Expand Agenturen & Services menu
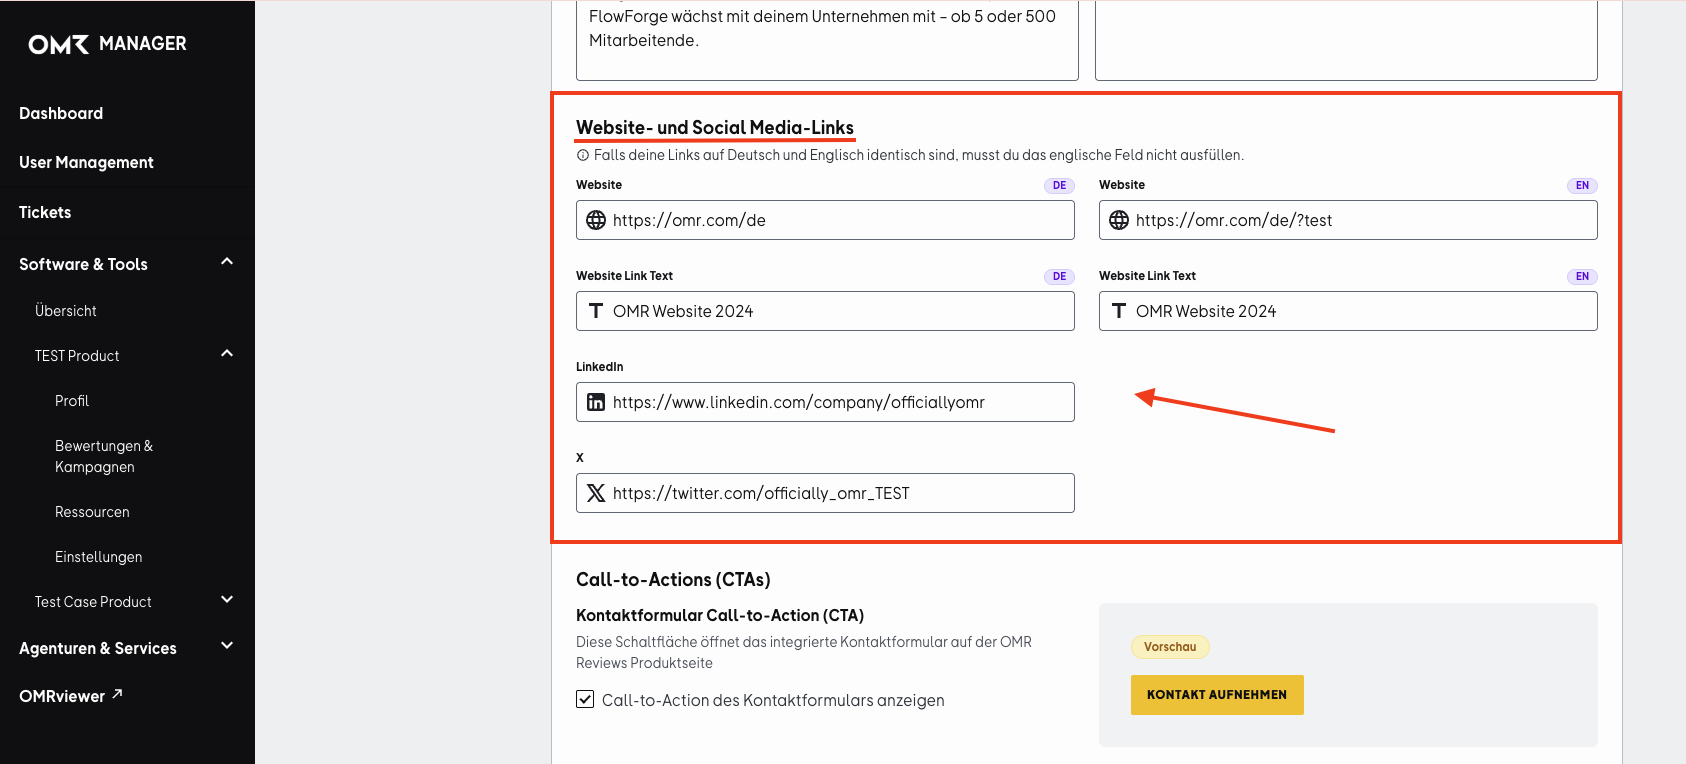The width and height of the screenshot is (1686, 764). pyautogui.click(x=227, y=646)
